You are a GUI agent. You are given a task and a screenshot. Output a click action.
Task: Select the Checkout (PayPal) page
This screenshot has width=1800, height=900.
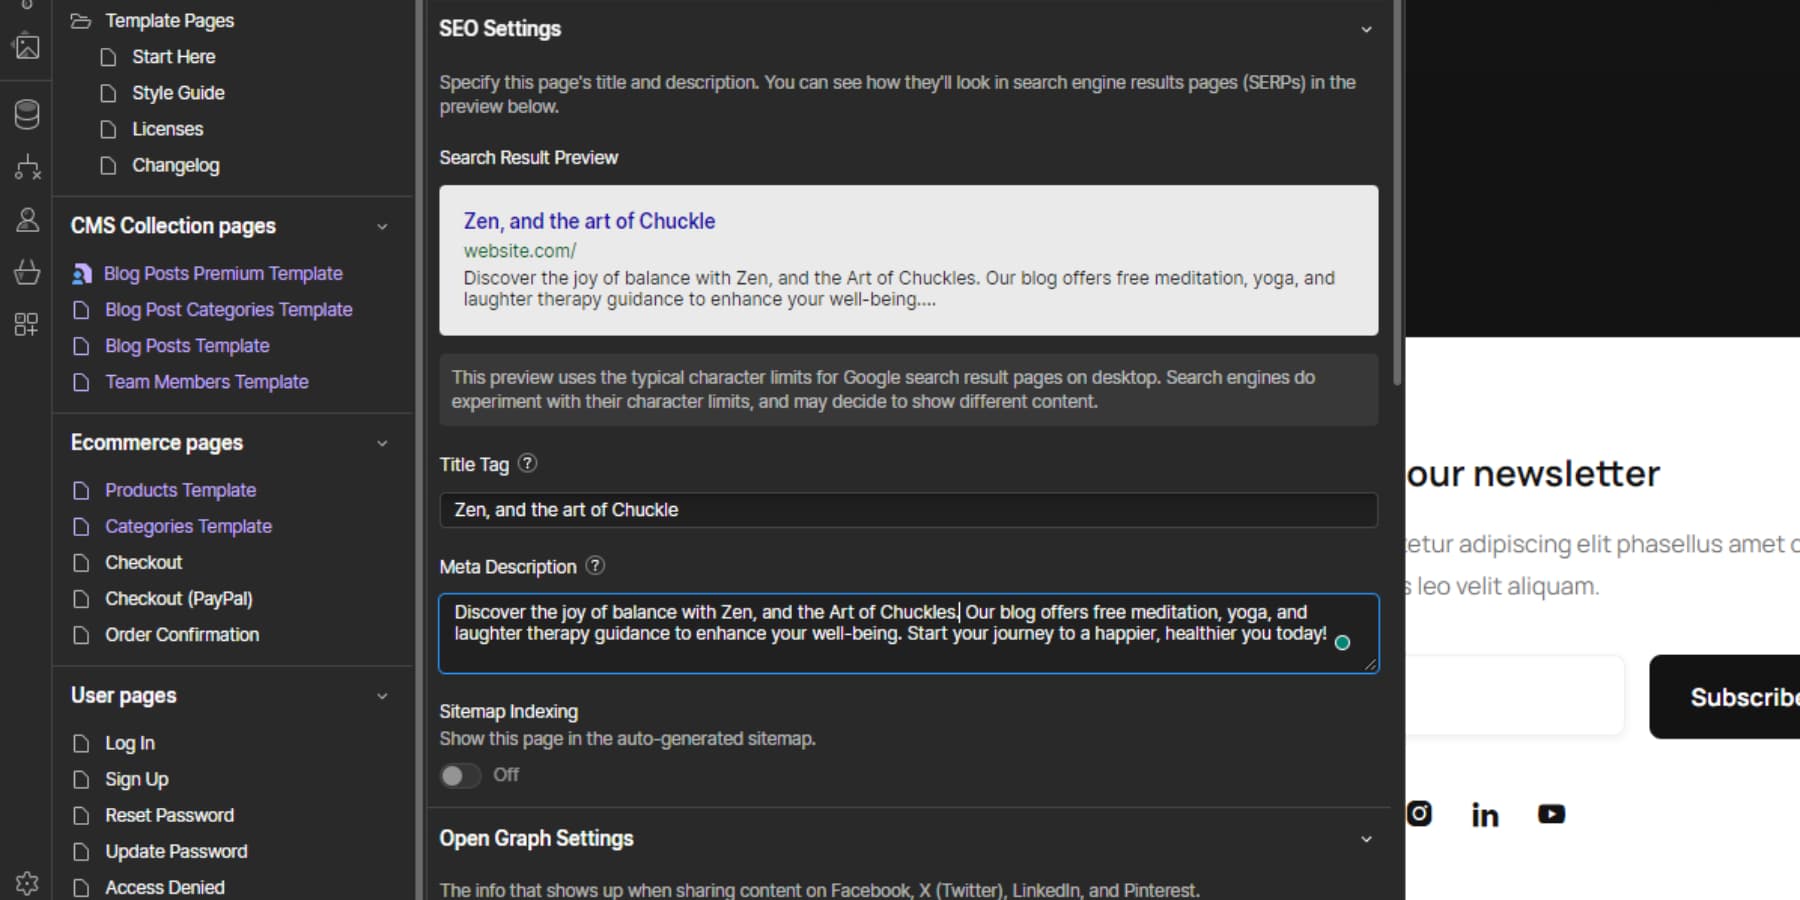point(178,598)
